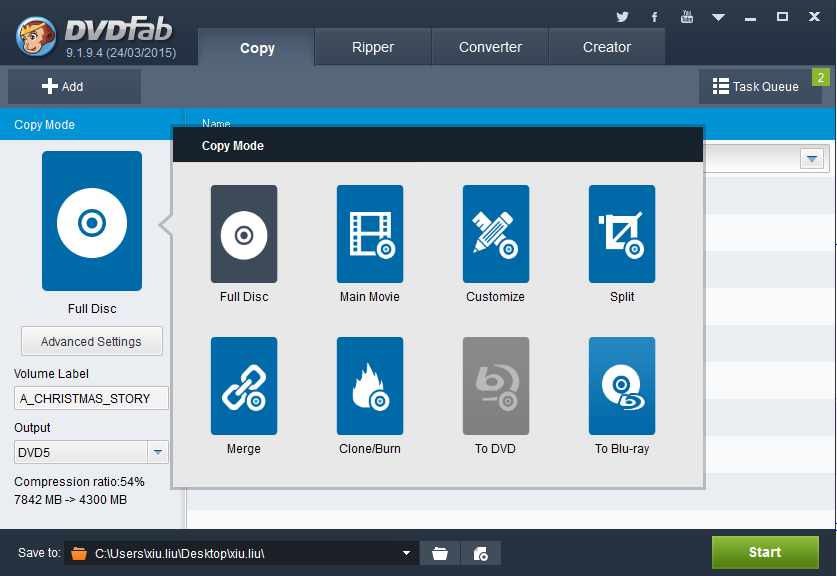Click the Clone/Burn label text
837x576 pixels.
pos(370,448)
